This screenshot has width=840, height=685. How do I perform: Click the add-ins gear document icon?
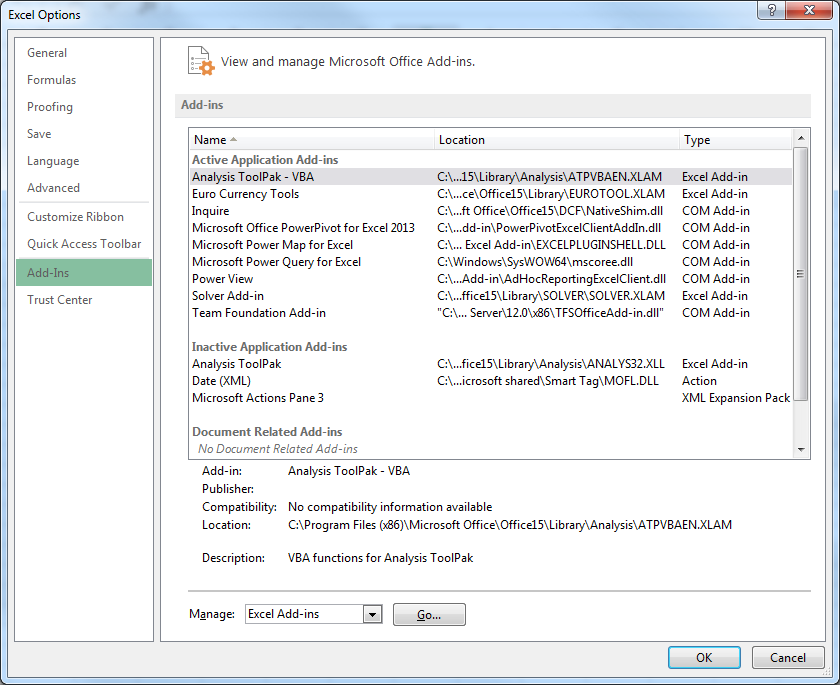pos(201,61)
